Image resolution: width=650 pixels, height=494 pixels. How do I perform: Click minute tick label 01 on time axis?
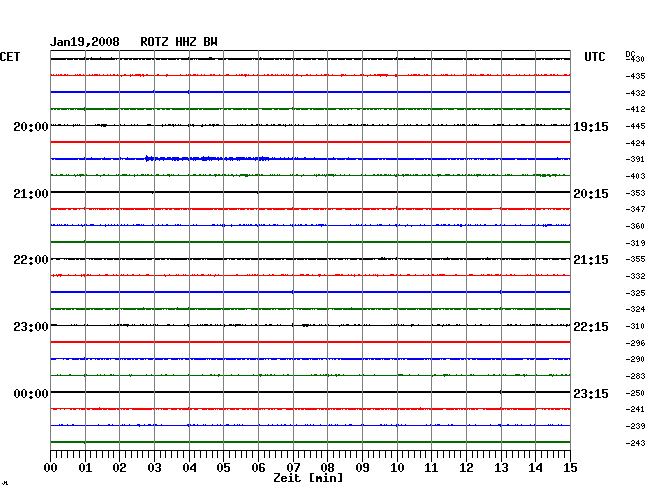(x=85, y=468)
